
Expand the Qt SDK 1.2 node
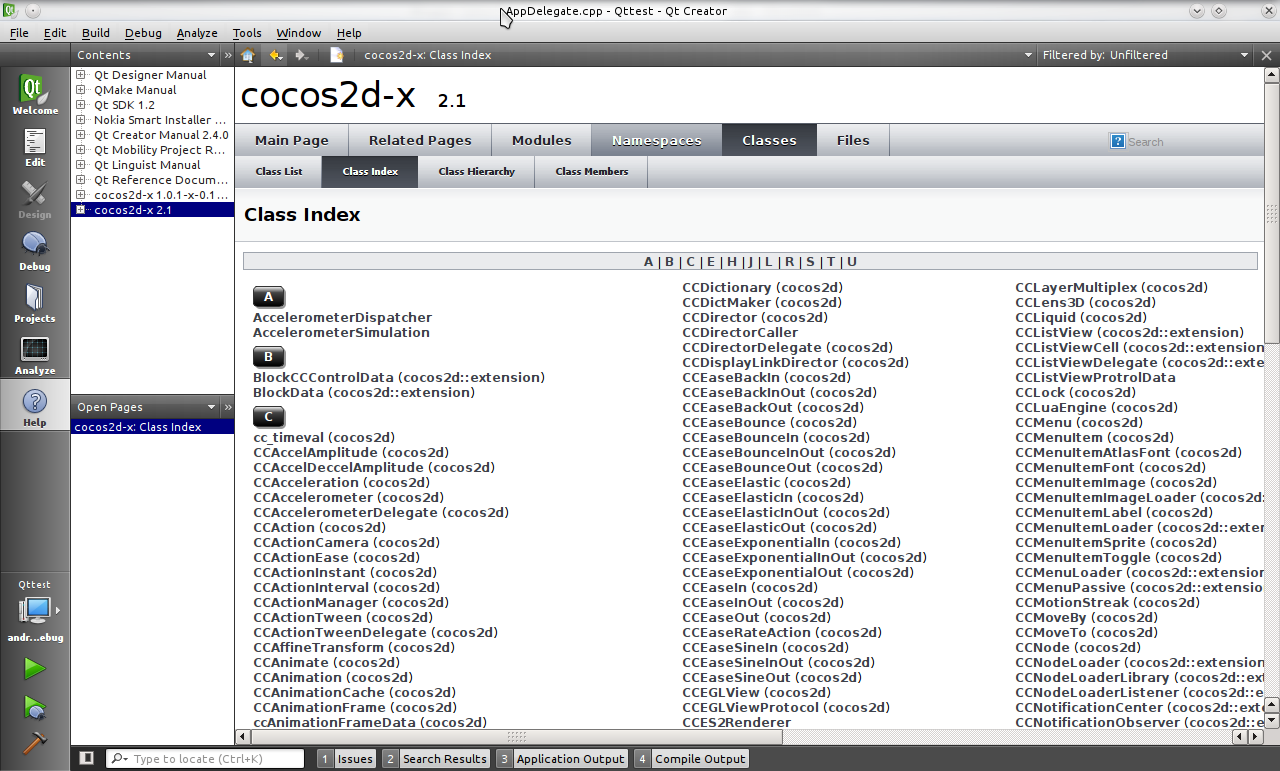[x=81, y=105]
